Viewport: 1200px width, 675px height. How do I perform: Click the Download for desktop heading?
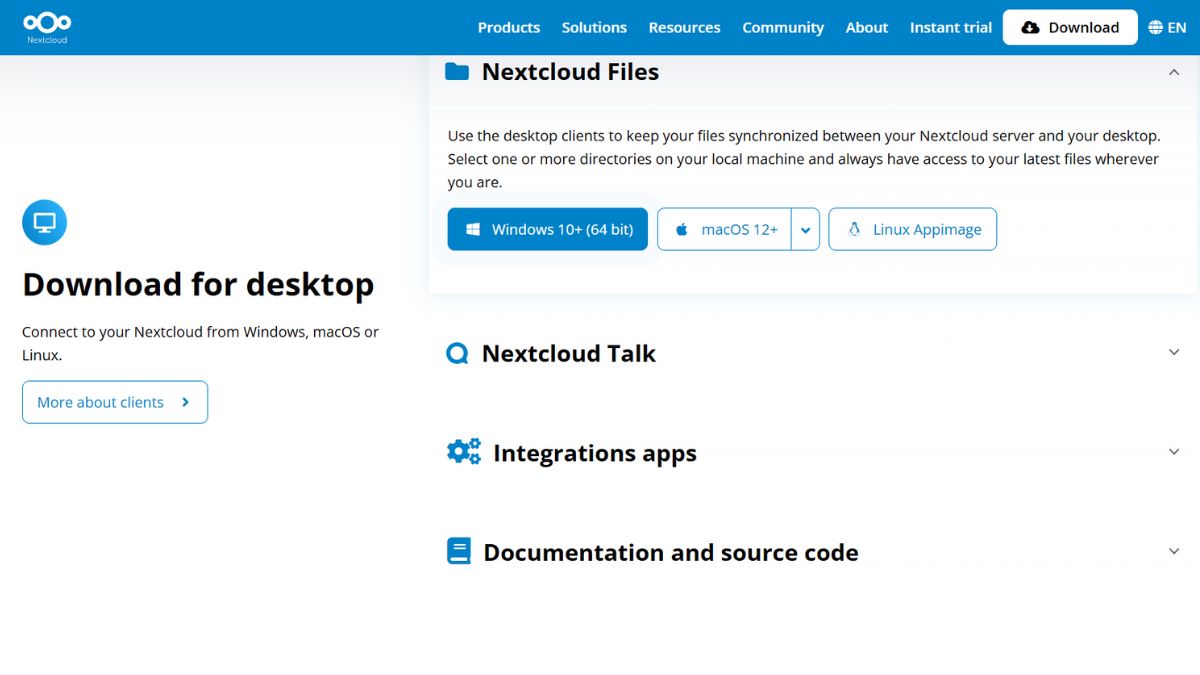coord(198,284)
